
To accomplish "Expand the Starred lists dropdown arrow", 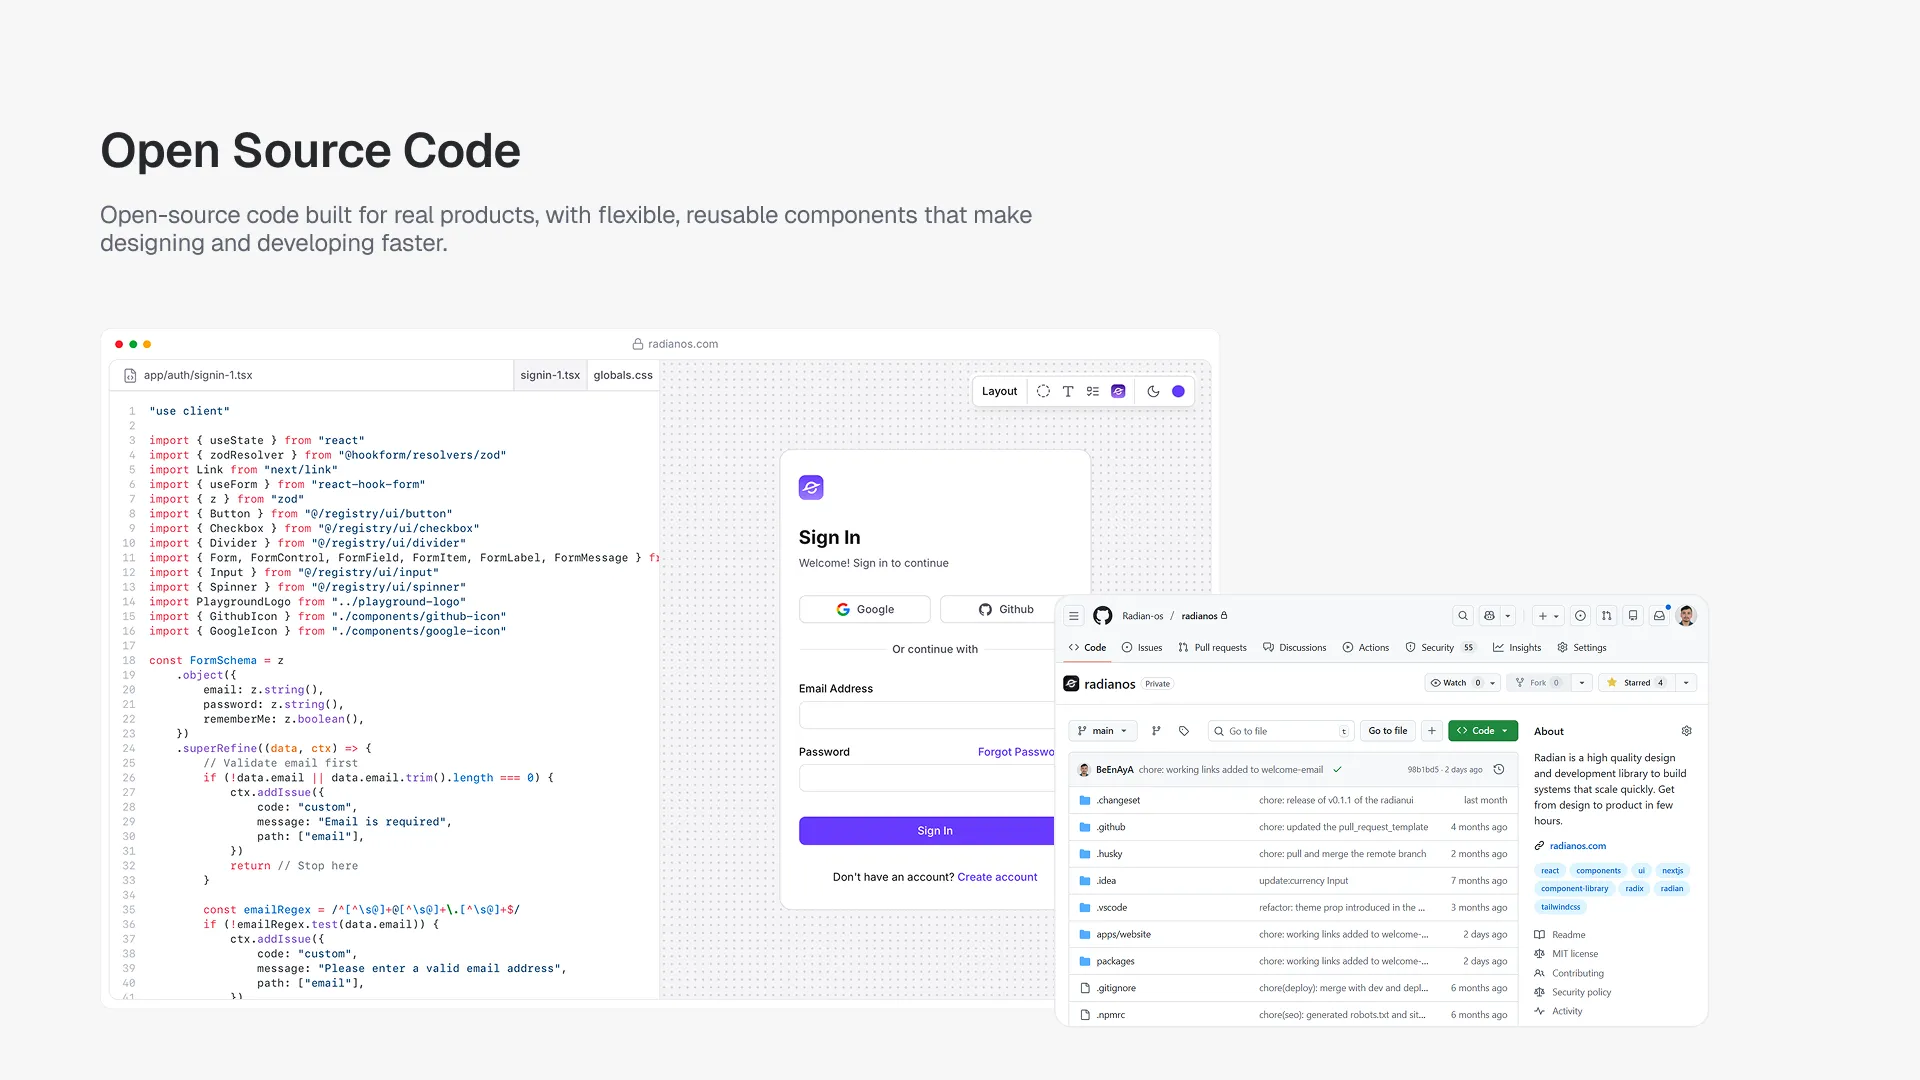I will [1686, 683].
